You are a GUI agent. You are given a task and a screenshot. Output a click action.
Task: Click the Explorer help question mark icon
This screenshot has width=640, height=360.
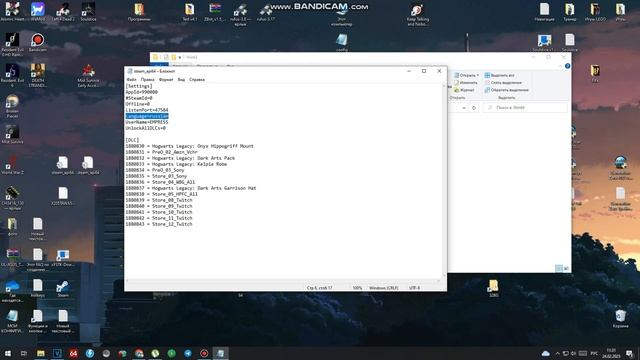pos(567,66)
